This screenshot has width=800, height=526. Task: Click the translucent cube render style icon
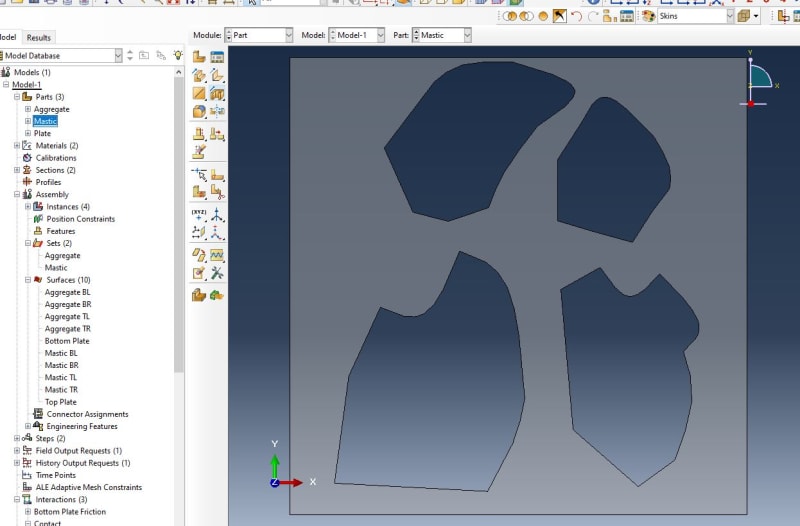point(744,16)
